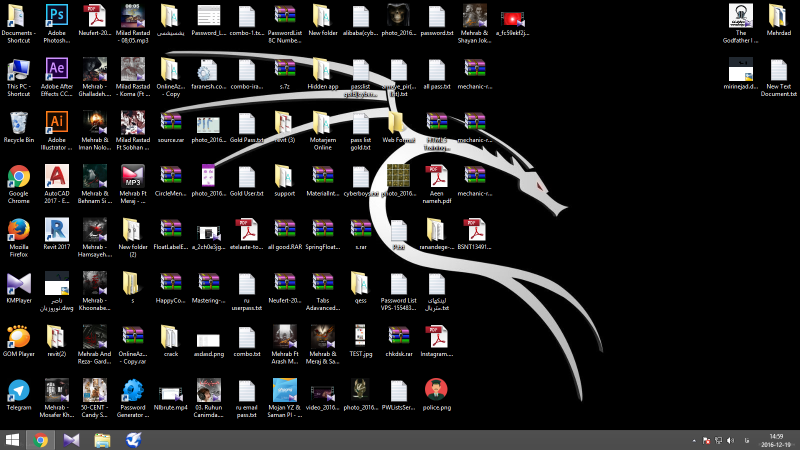800x450 pixels.
Task: Open Chrome from the taskbar
Action: 41,439
